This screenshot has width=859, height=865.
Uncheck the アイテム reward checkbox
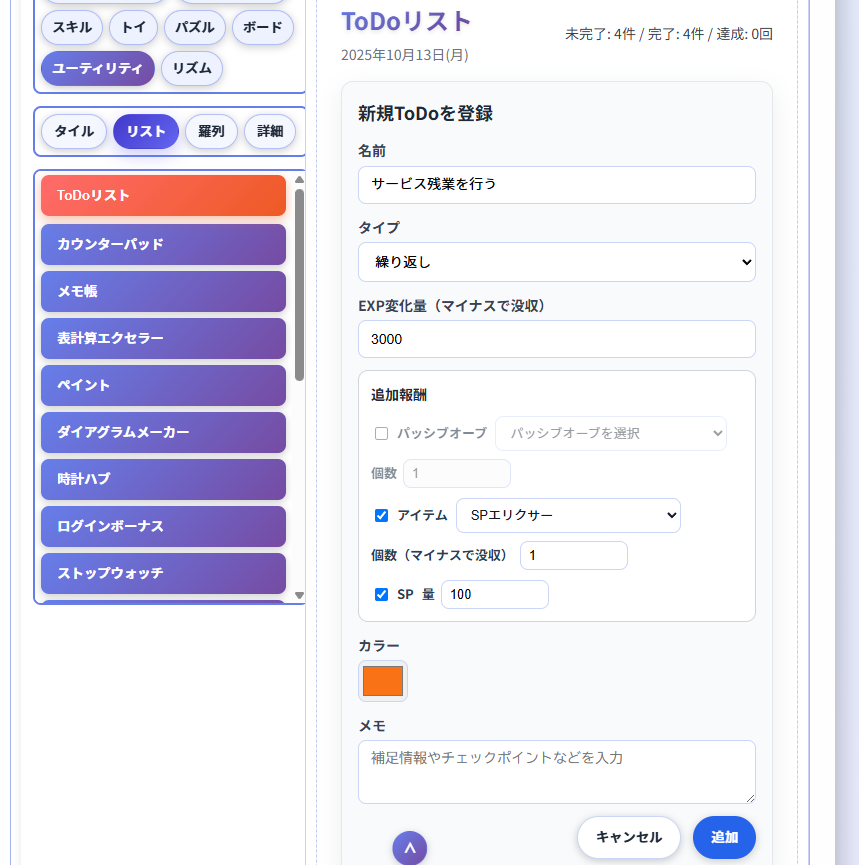(x=381, y=515)
